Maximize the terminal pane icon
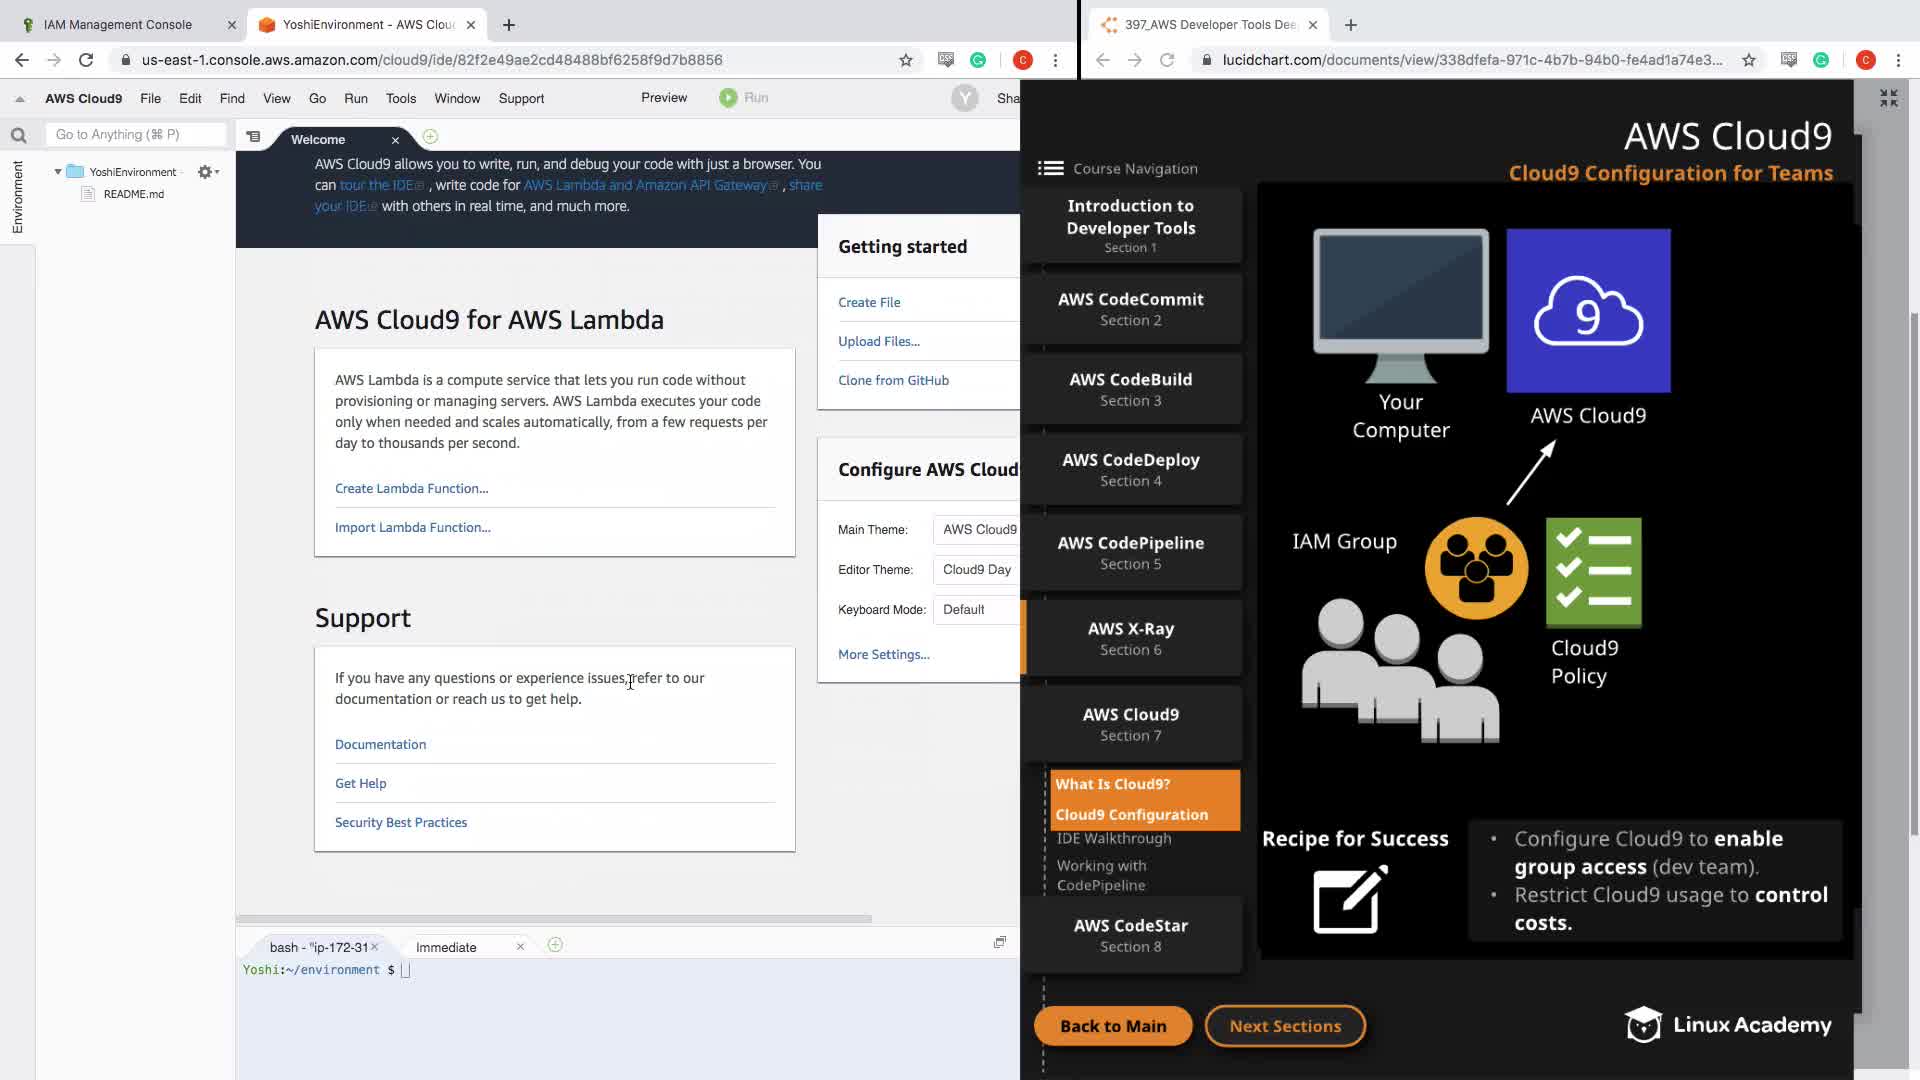The image size is (1920, 1080). tap(999, 942)
